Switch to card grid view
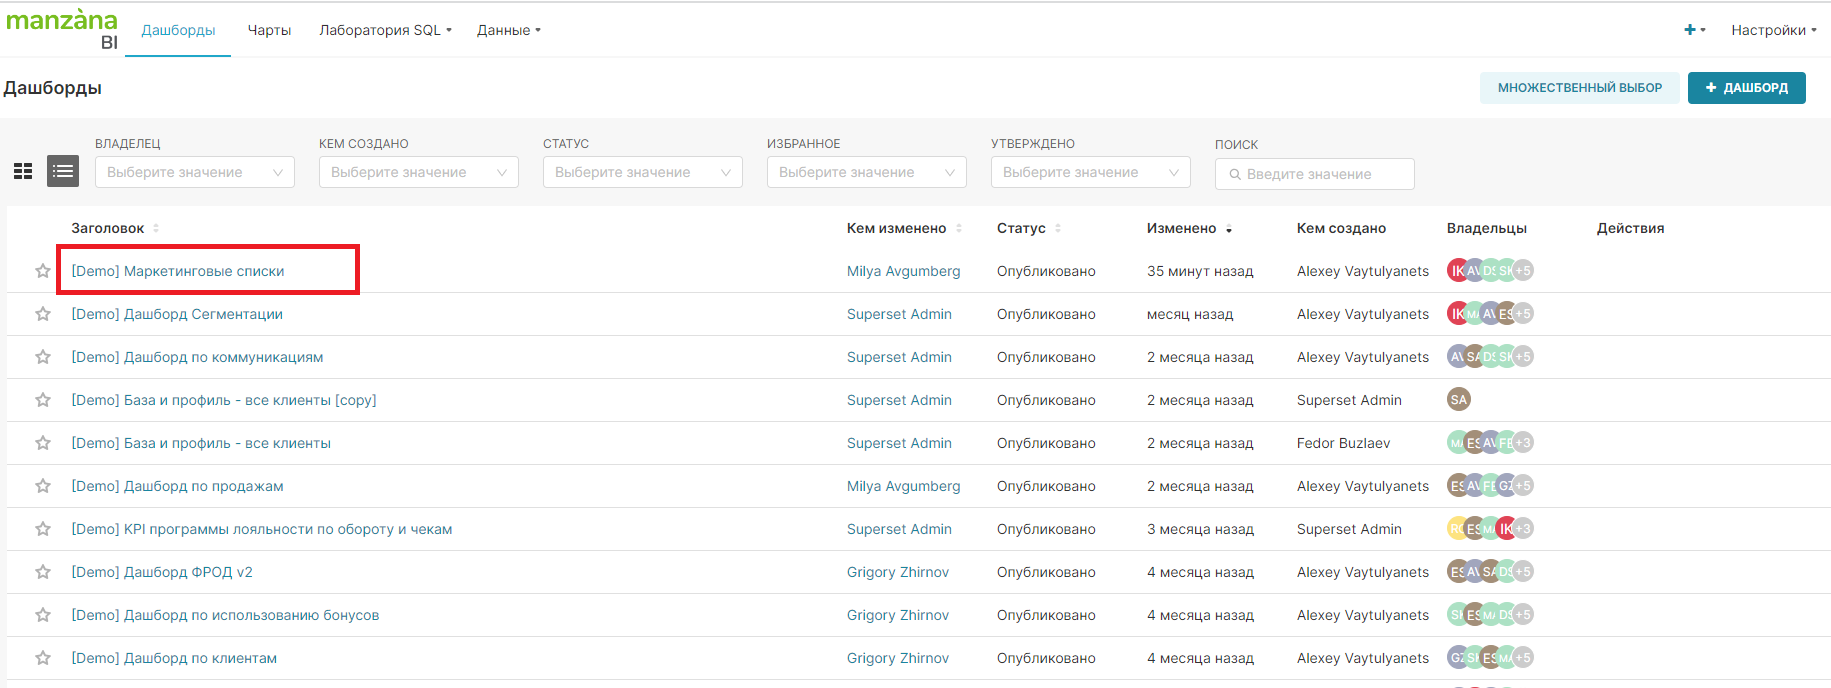The width and height of the screenshot is (1831, 688). 23,172
